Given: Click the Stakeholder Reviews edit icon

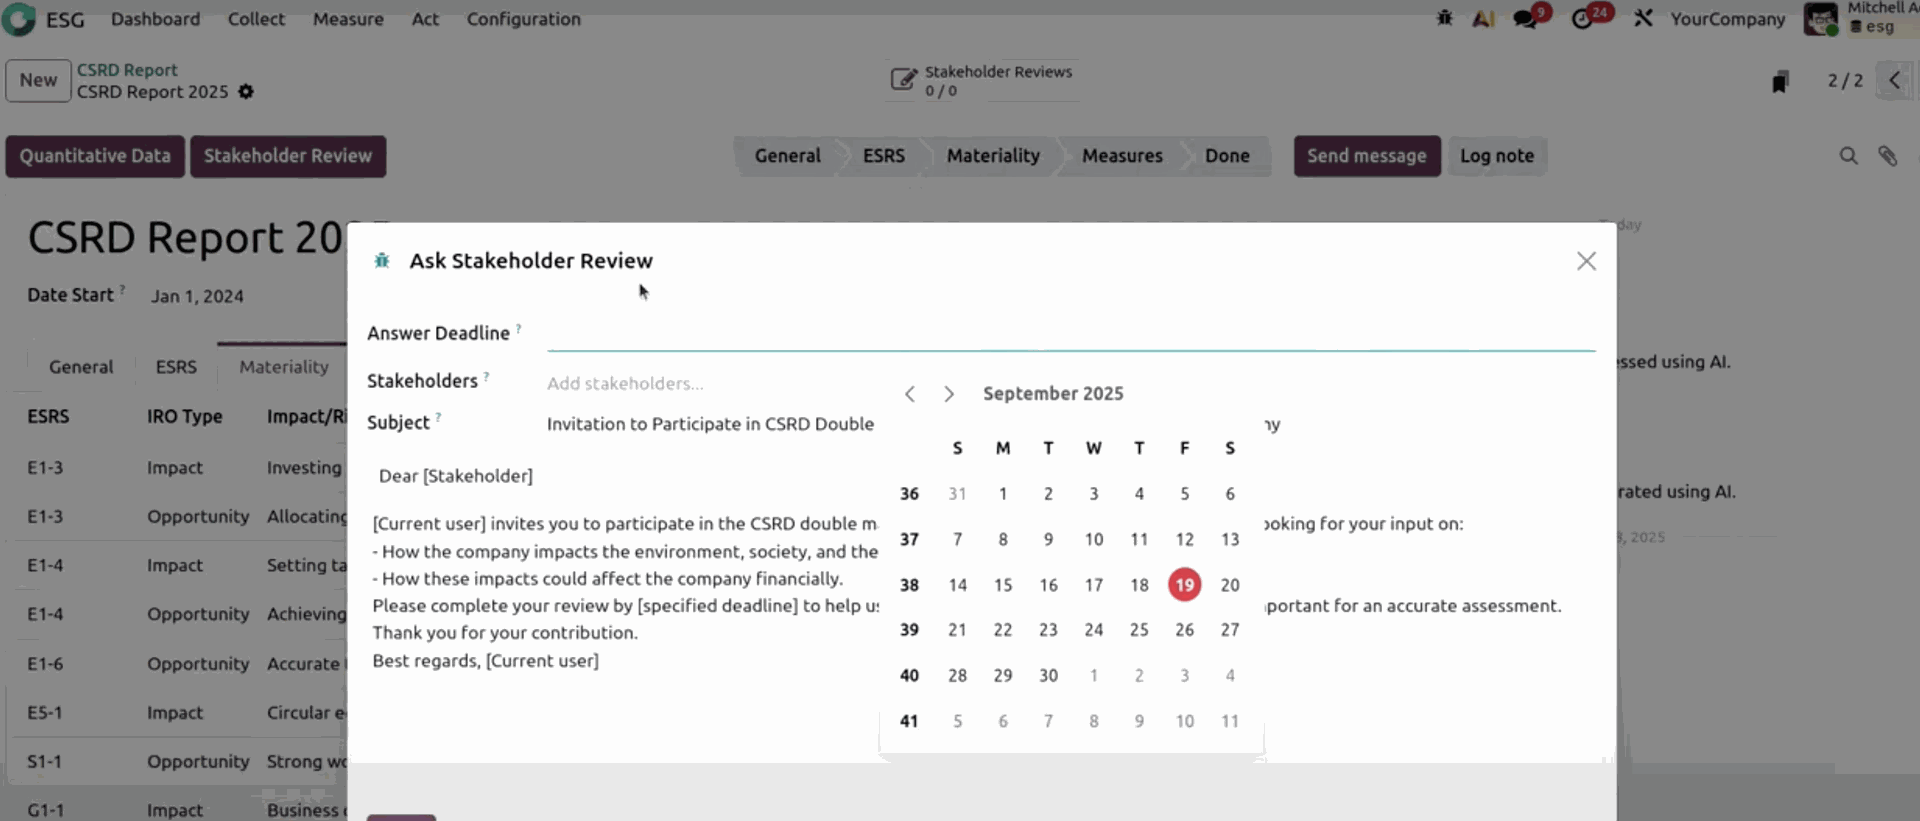Looking at the screenshot, I should [902, 80].
